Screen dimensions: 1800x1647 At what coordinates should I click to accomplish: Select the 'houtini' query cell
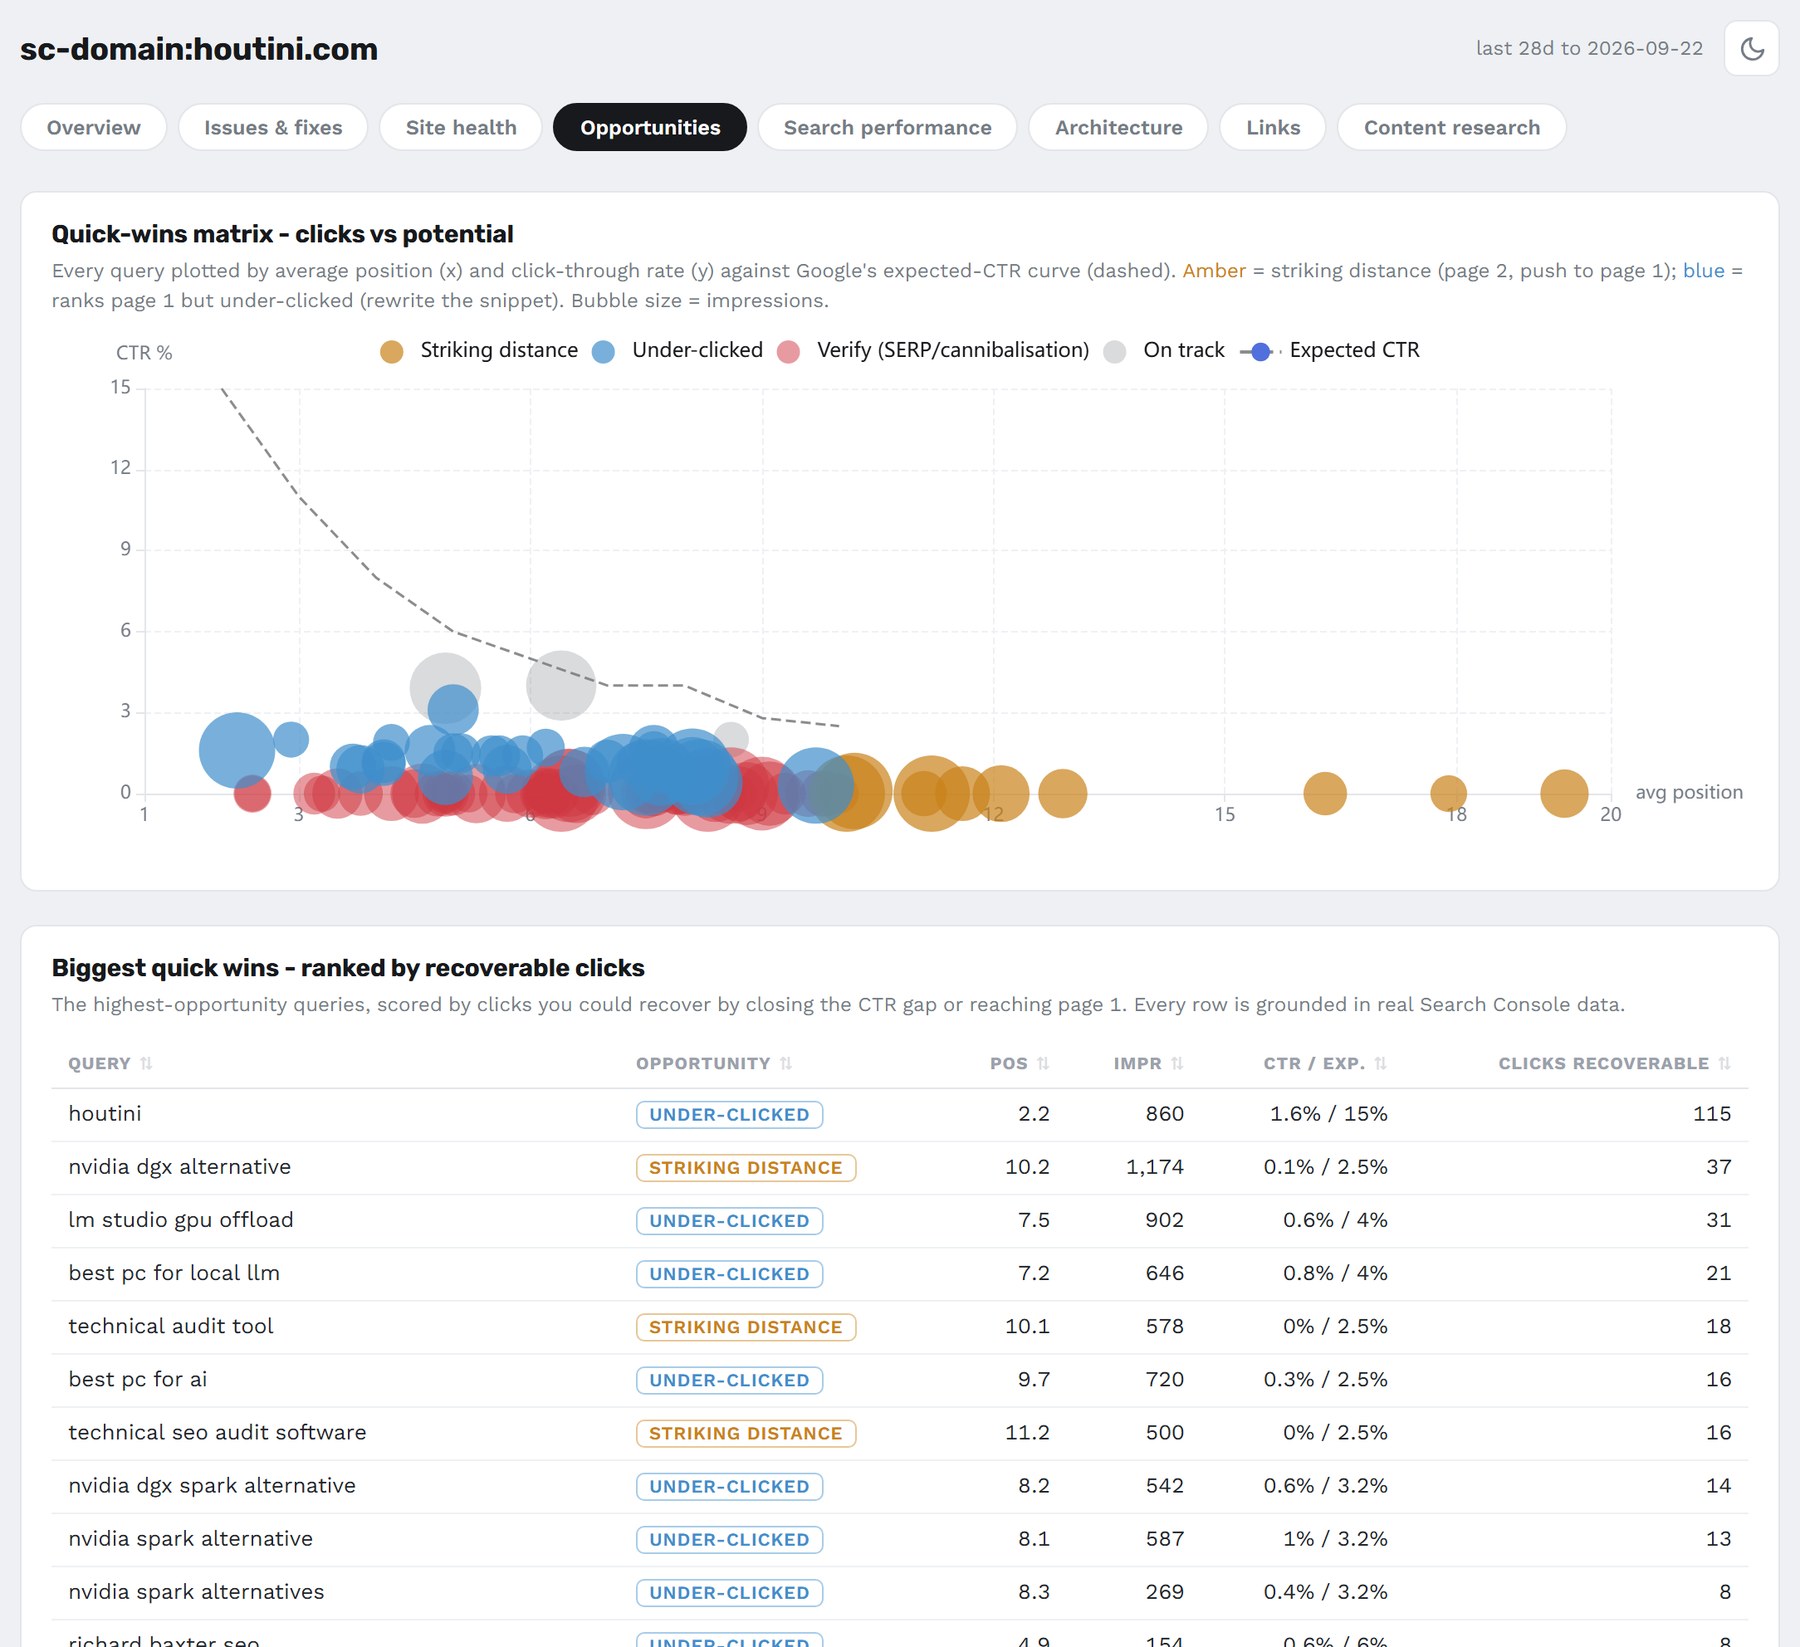coord(105,1114)
